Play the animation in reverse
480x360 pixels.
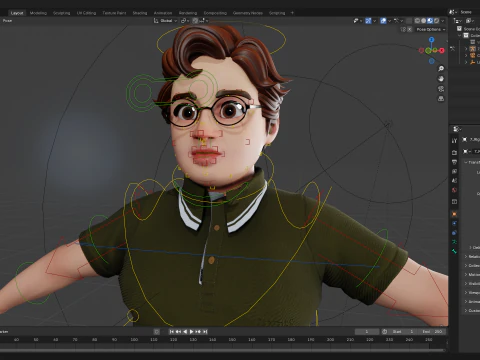pyautogui.click(x=185, y=332)
